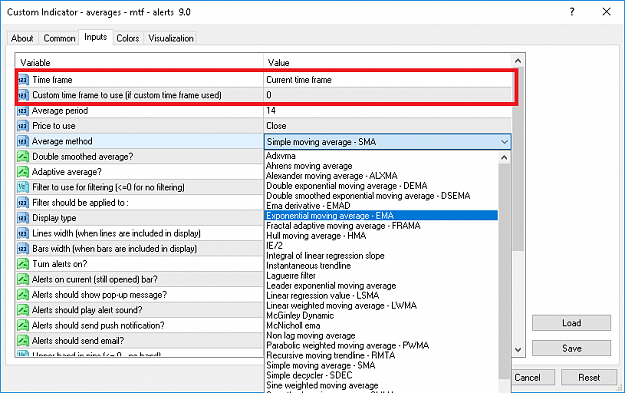Pick Hull moving average - HMA
625x393 pixels.
tap(316, 236)
